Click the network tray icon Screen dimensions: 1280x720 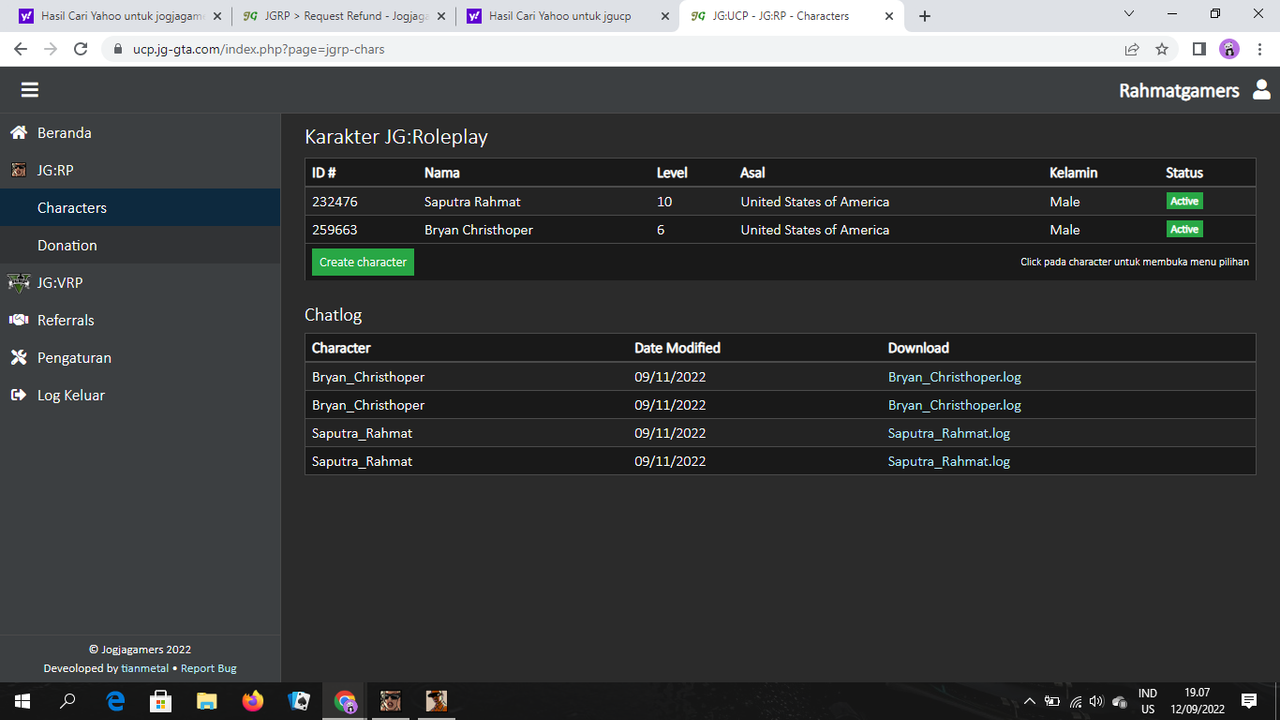tap(1075, 702)
